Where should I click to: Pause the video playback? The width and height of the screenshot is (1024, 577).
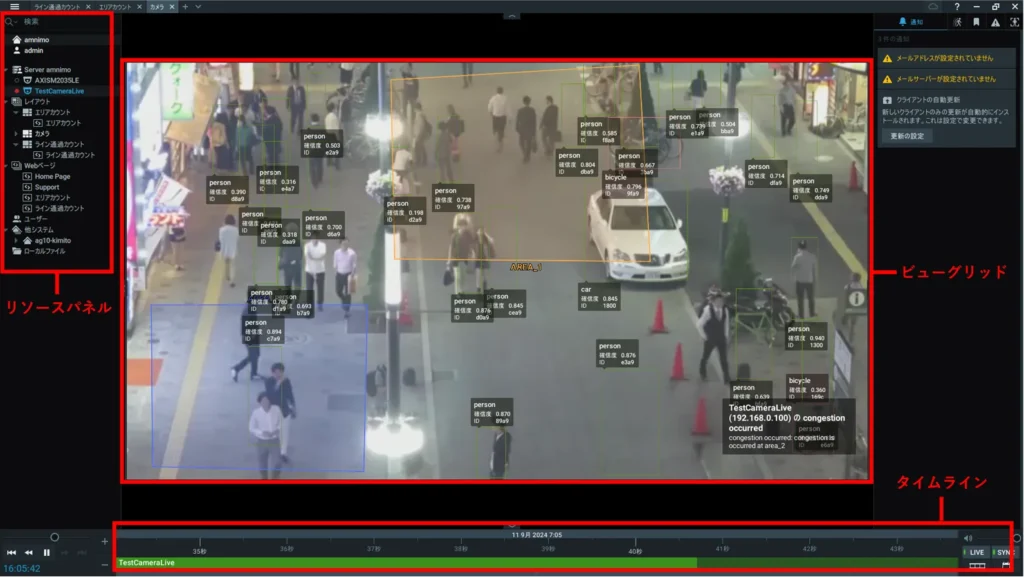(46, 552)
